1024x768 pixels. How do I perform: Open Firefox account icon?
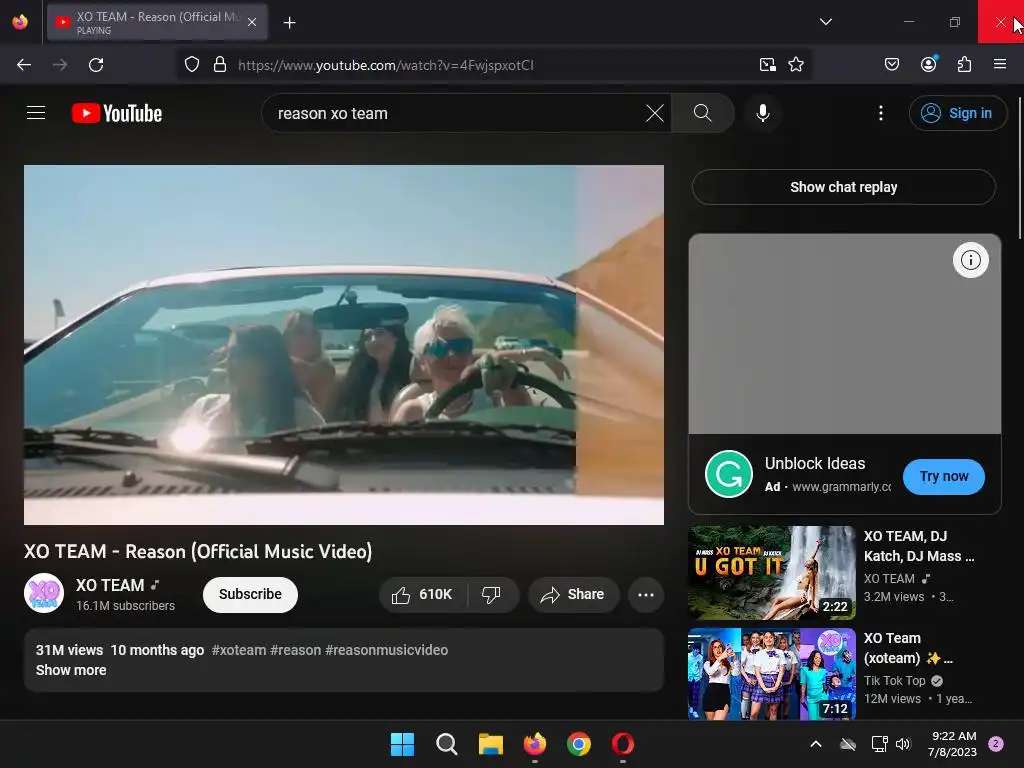click(928, 64)
